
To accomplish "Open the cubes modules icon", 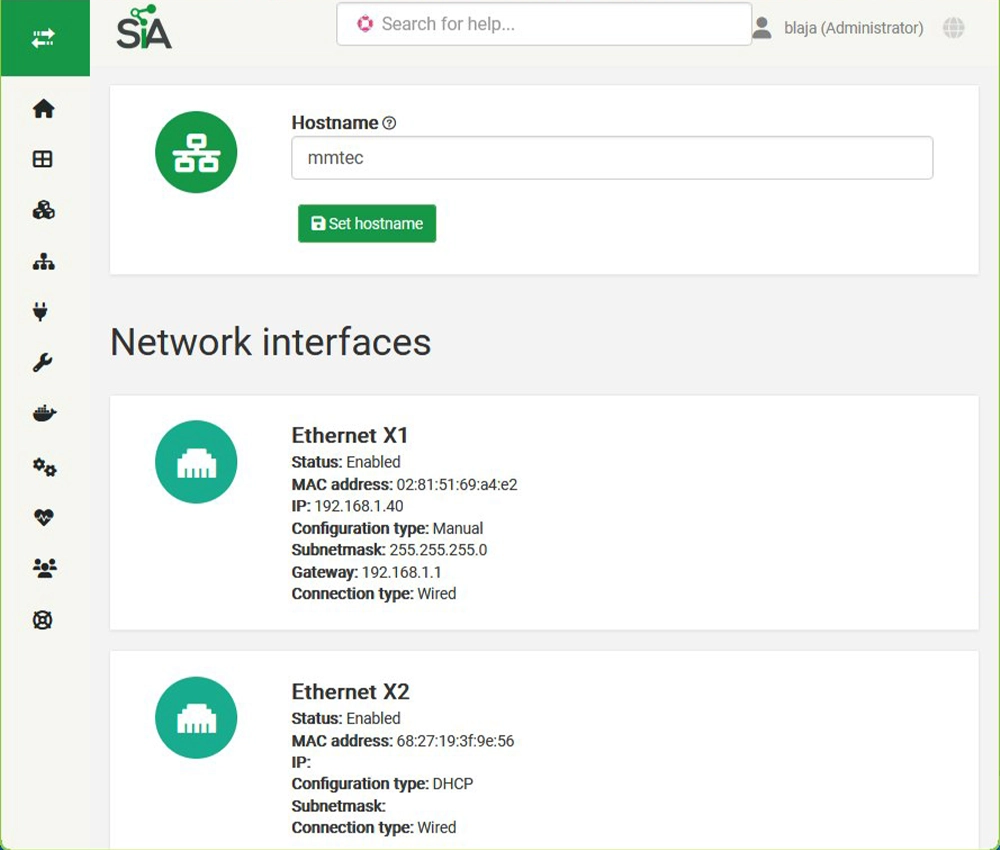I will pyautogui.click(x=43, y=210).
